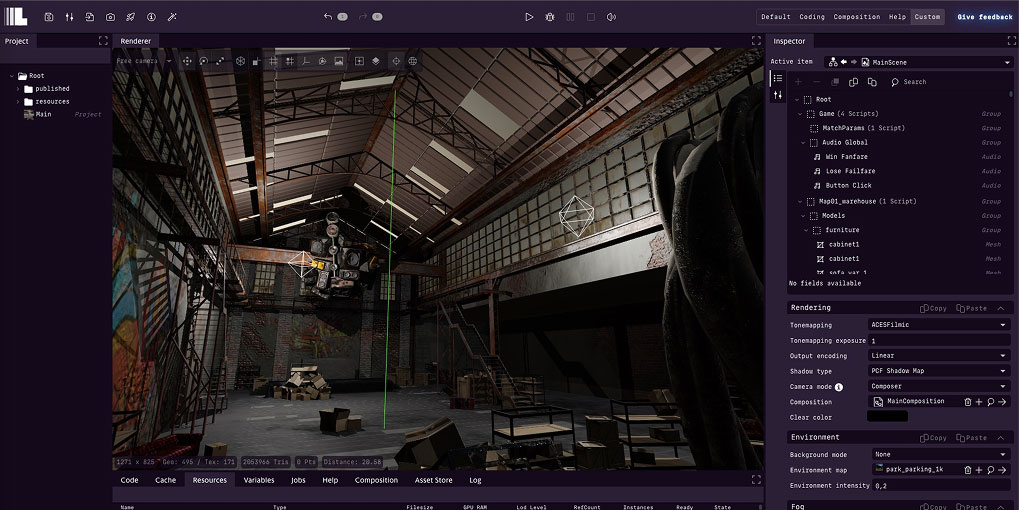Collapse the Rendering section
The height and width of the screenshot is (510, 1019).
[1001, 309]
